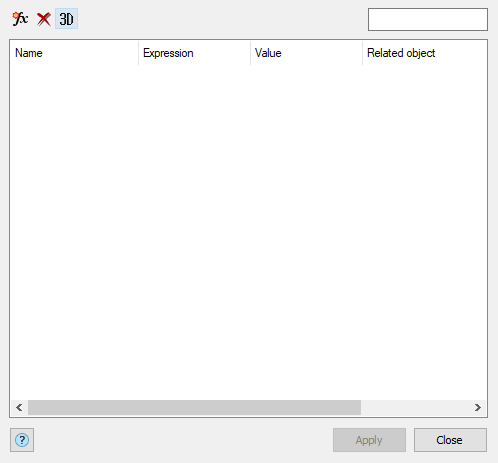Click the Apply button
This screenshot has height=463, width=498.
369,440
